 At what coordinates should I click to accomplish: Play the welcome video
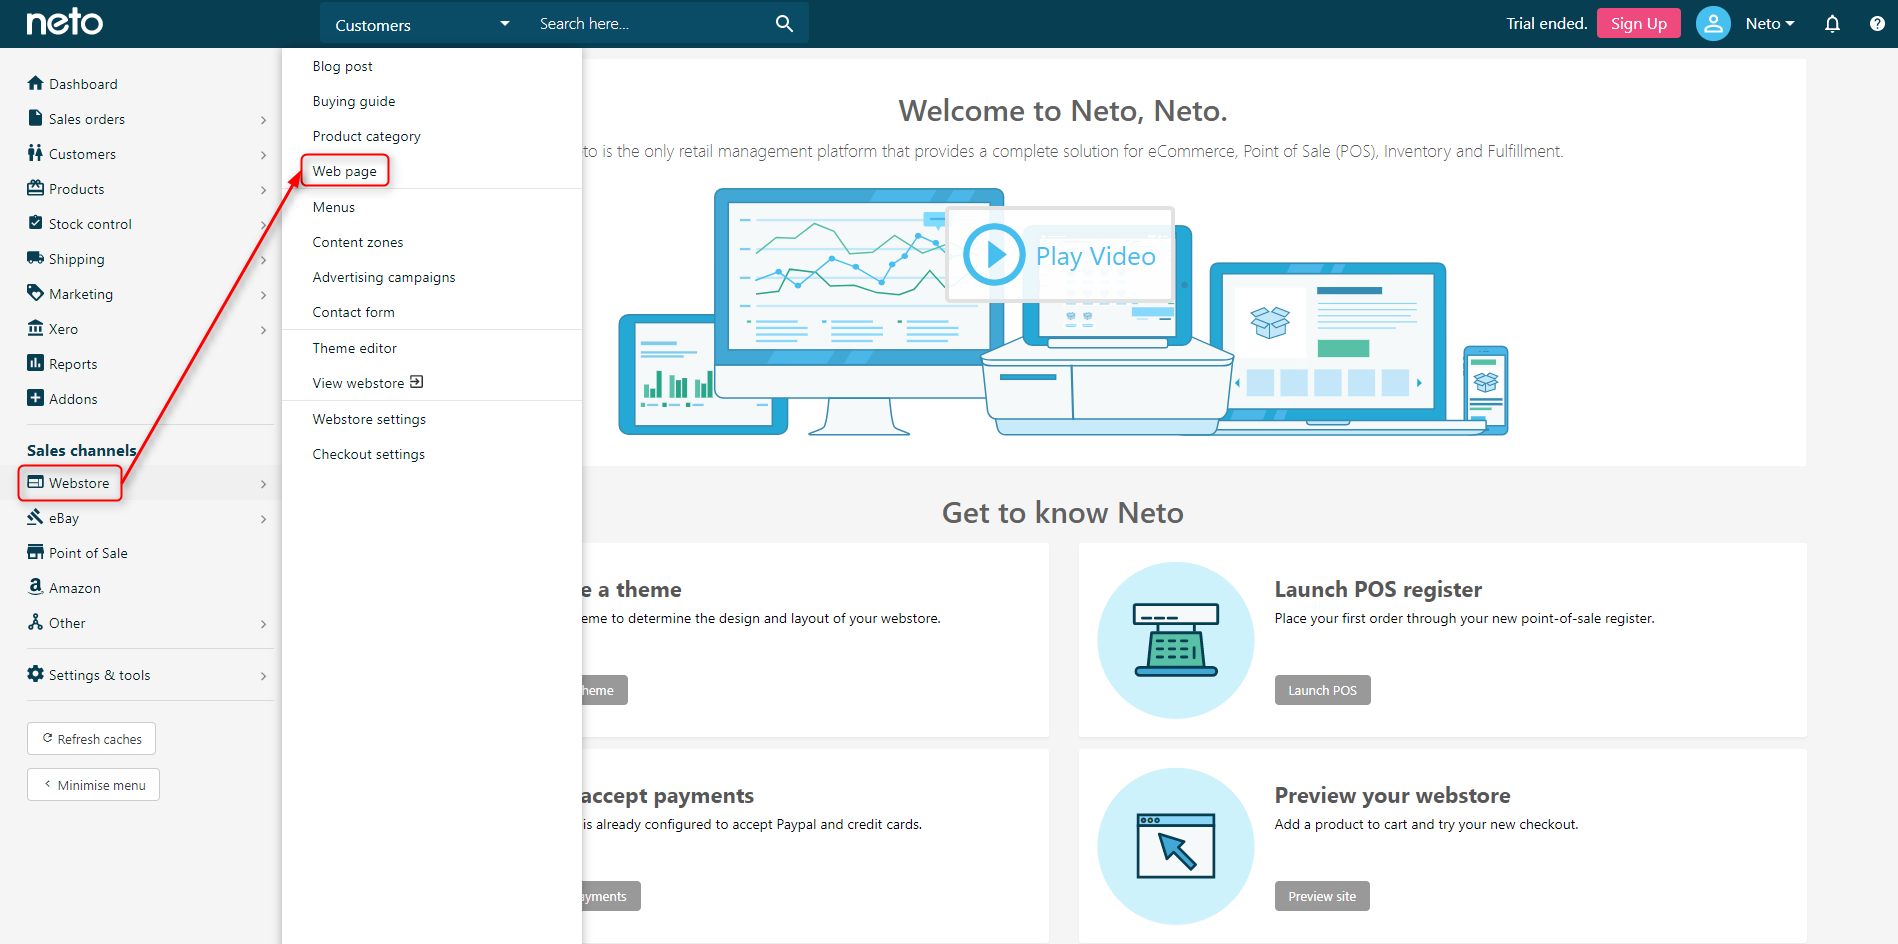pos(1060,255)
